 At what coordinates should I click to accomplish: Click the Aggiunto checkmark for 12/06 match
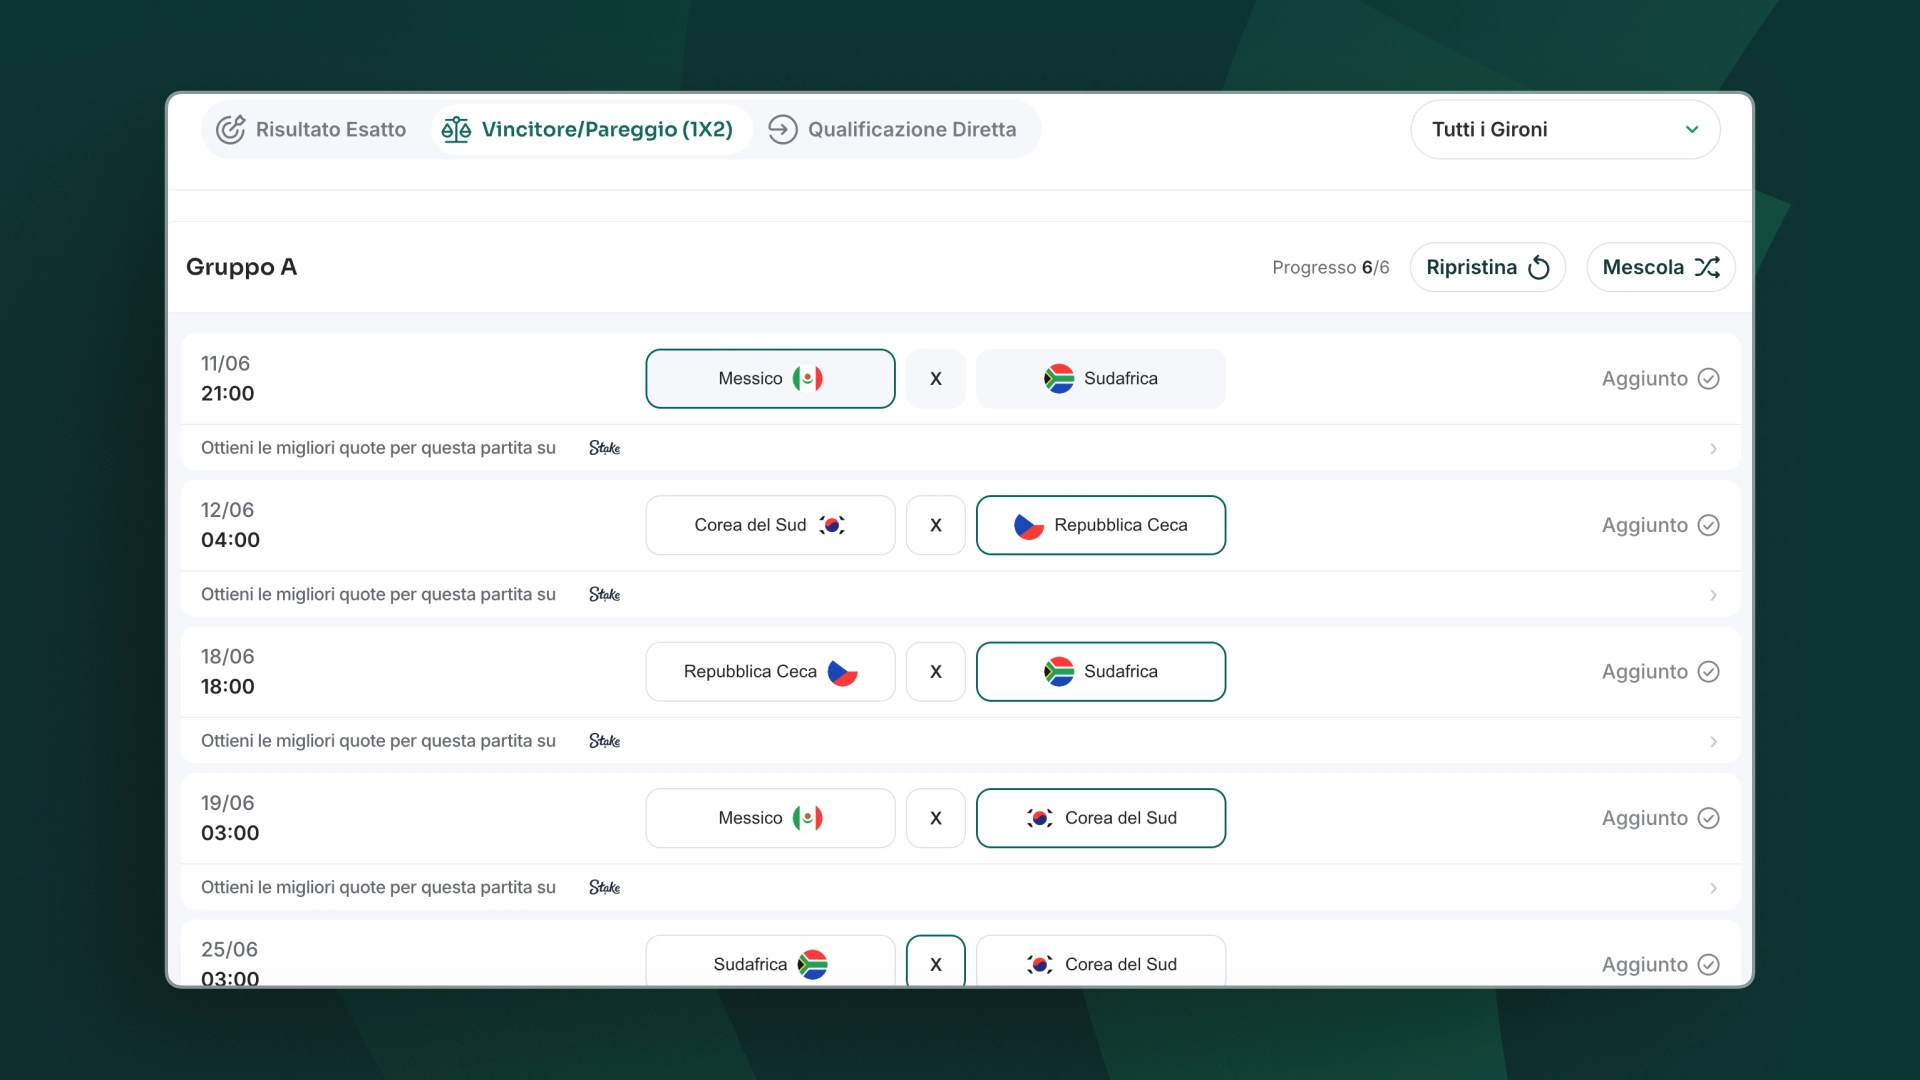[1709, 525]
